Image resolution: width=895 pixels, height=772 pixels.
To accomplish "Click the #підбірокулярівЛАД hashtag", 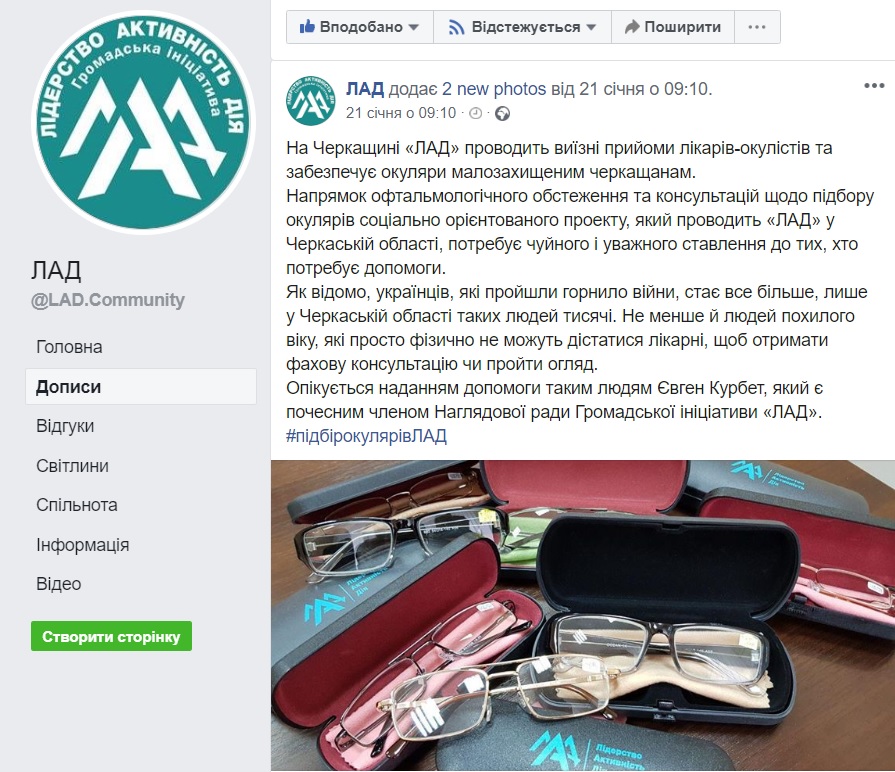I will click(x=366, y=436).
